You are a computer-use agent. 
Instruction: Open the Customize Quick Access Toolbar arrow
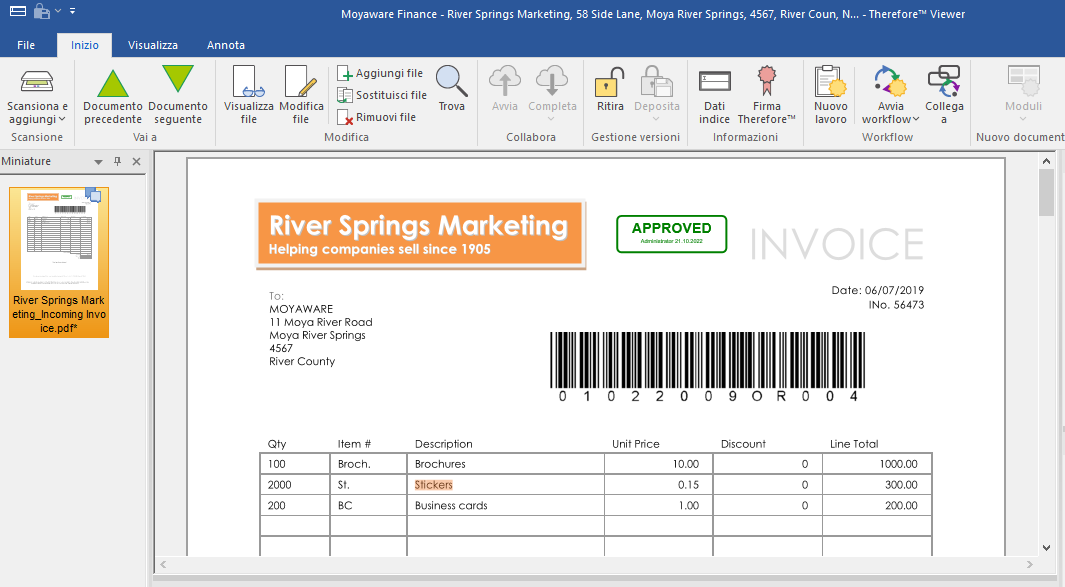pos(73,11)
